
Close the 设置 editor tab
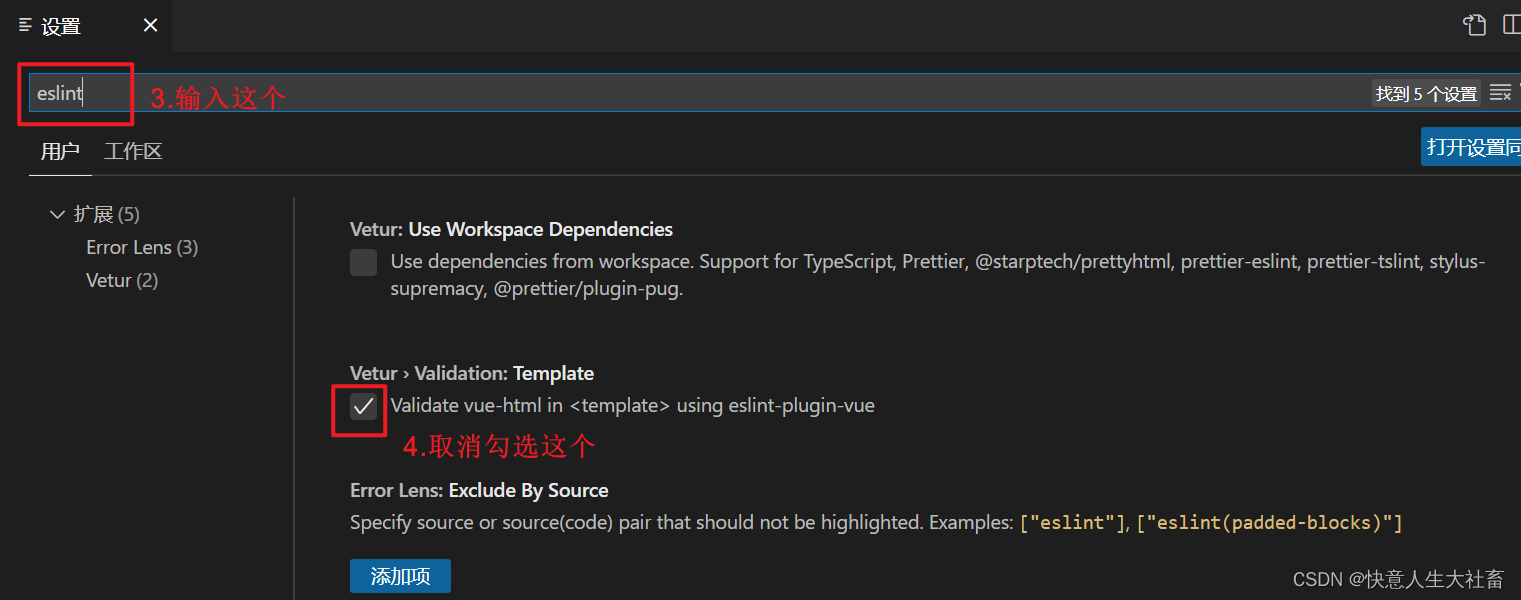[x=149, y=25]
